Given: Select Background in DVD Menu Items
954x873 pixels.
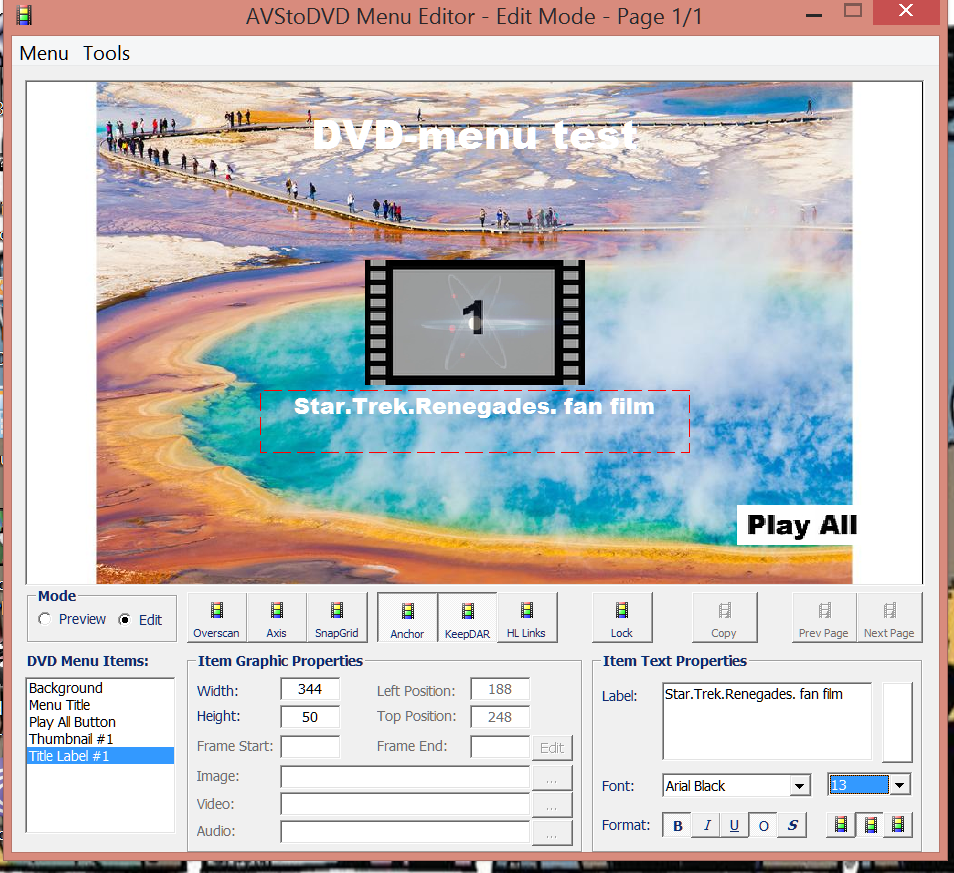Looking at the screenshot, I should tap(100, 688).
